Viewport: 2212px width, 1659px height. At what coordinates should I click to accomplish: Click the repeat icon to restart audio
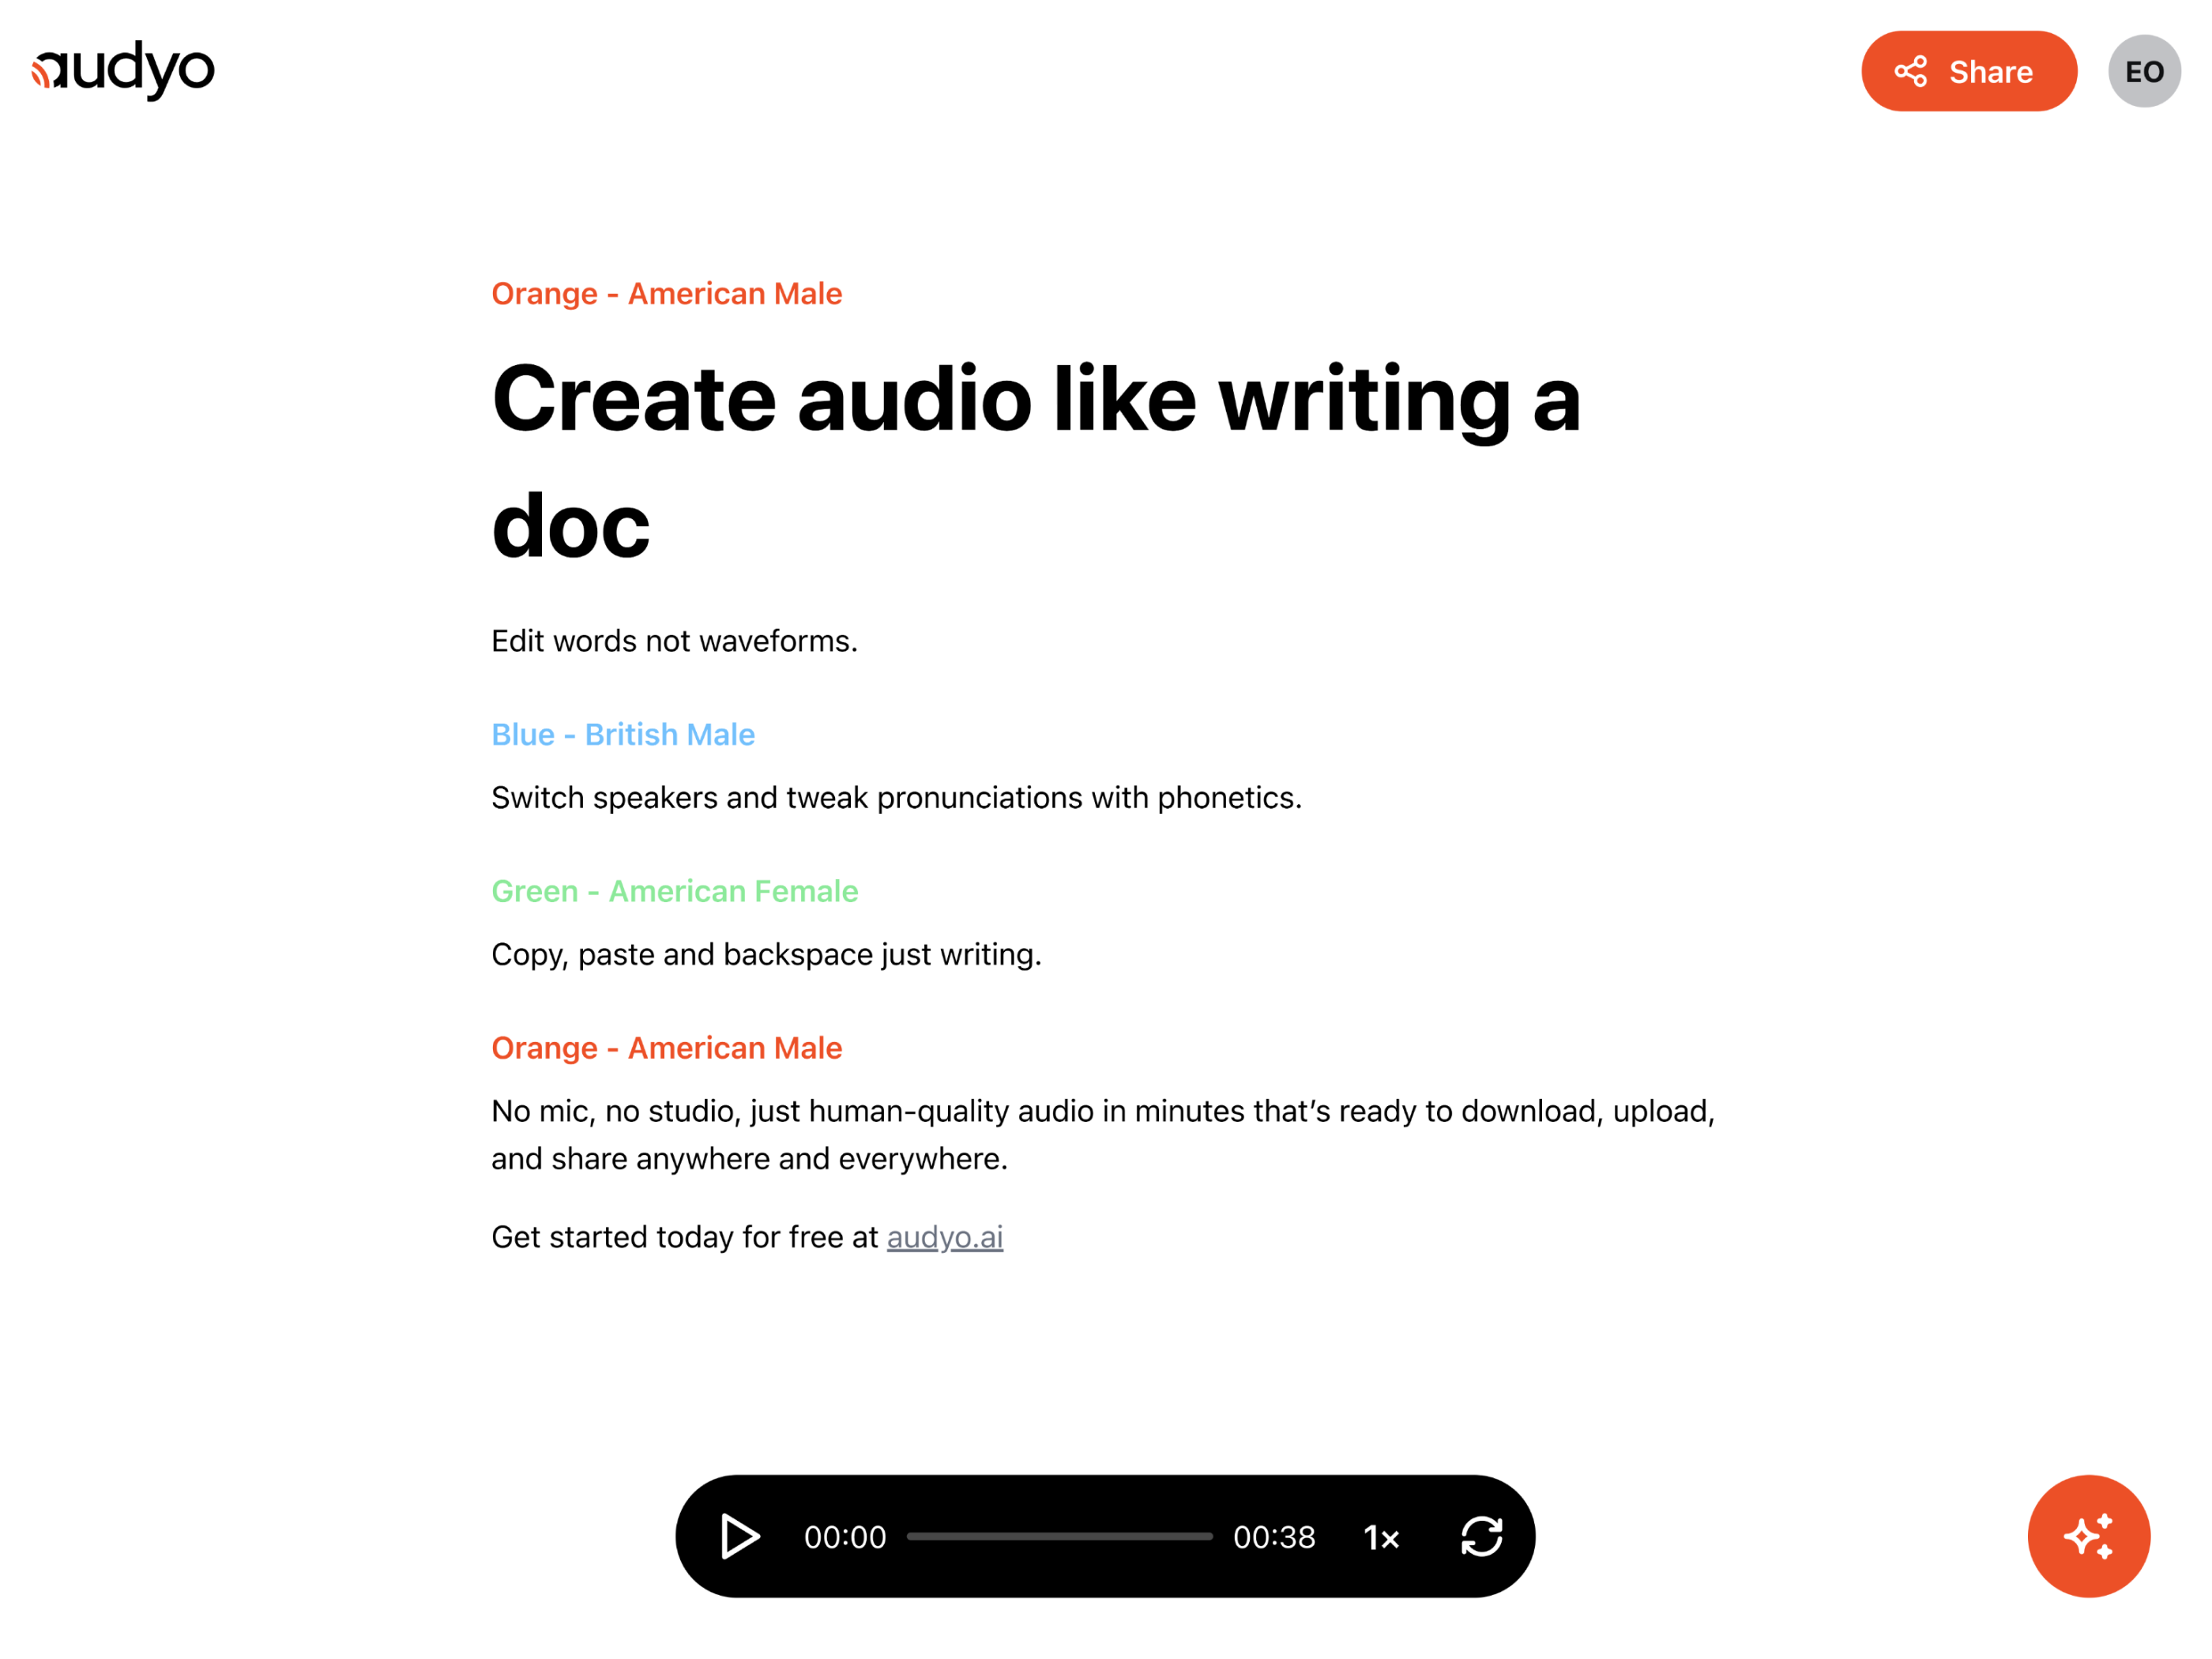[1481, 1537]
